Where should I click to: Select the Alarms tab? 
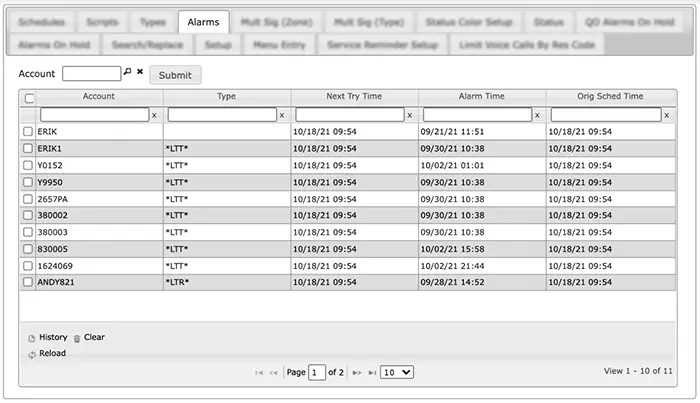coord(204,22)
